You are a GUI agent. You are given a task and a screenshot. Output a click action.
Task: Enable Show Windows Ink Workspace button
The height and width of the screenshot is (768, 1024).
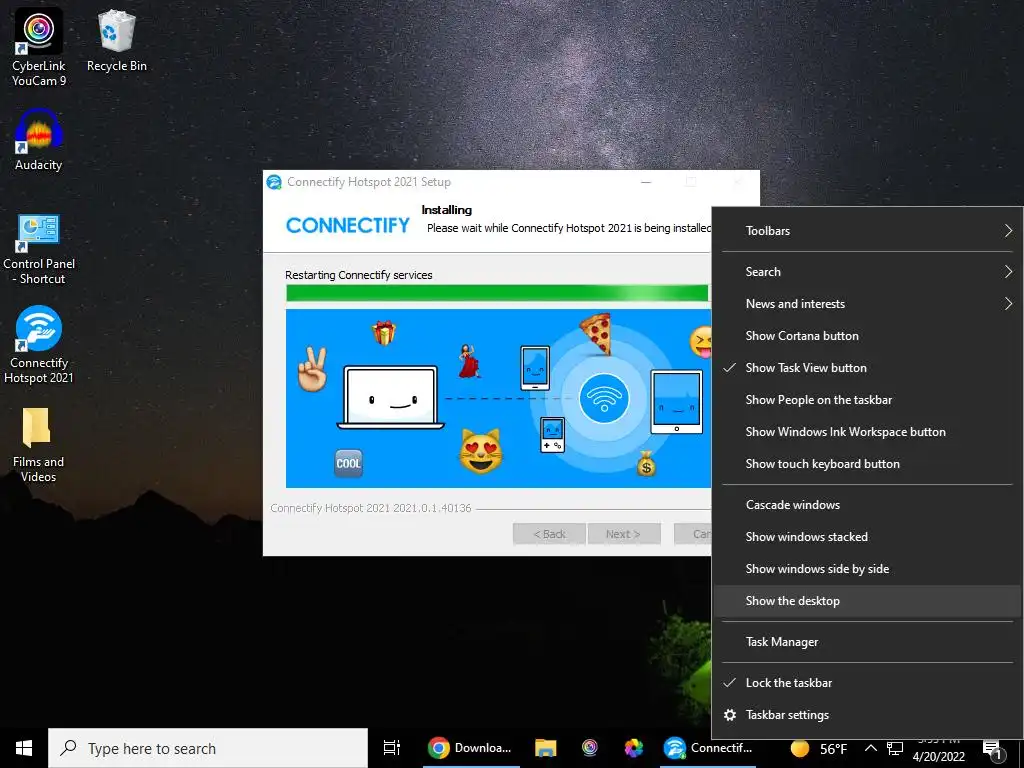(867, 432)
